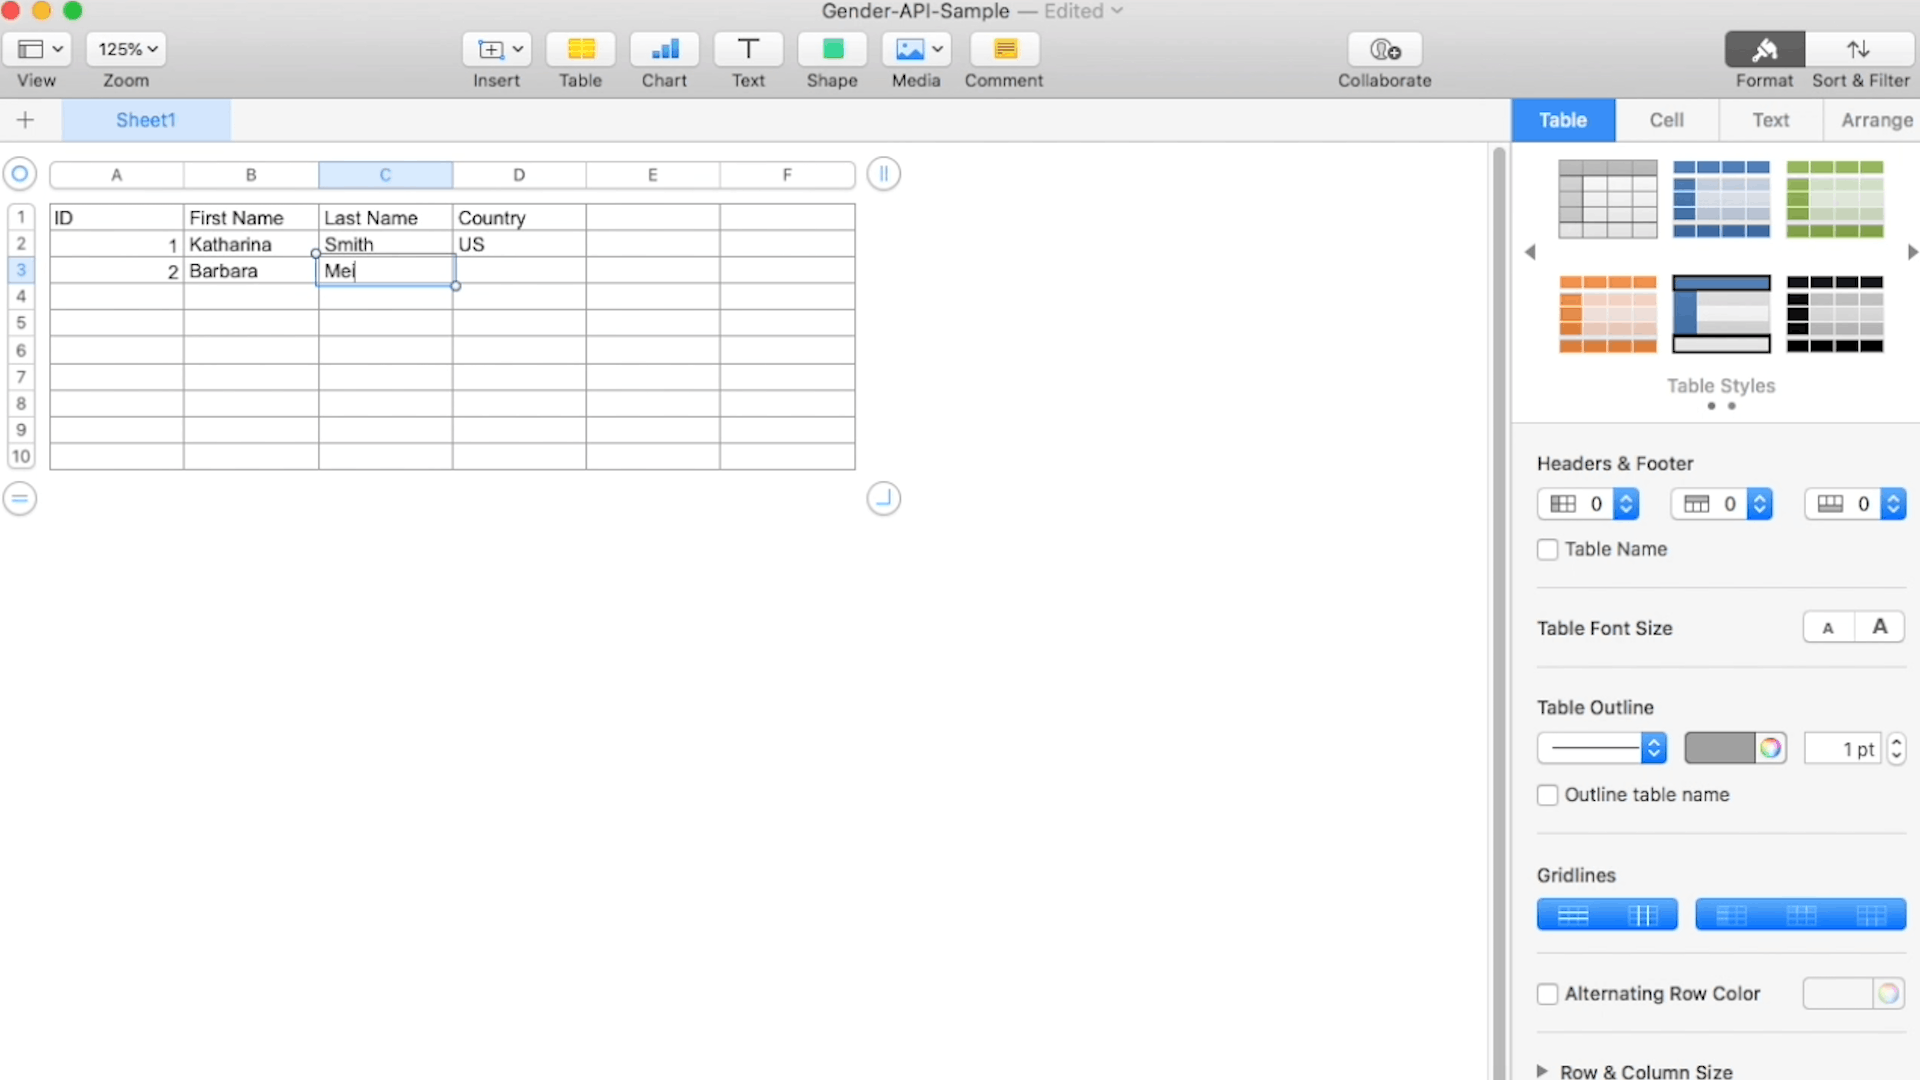Select column C header
Screen dimensions: 1920x1080
point(385,175)
